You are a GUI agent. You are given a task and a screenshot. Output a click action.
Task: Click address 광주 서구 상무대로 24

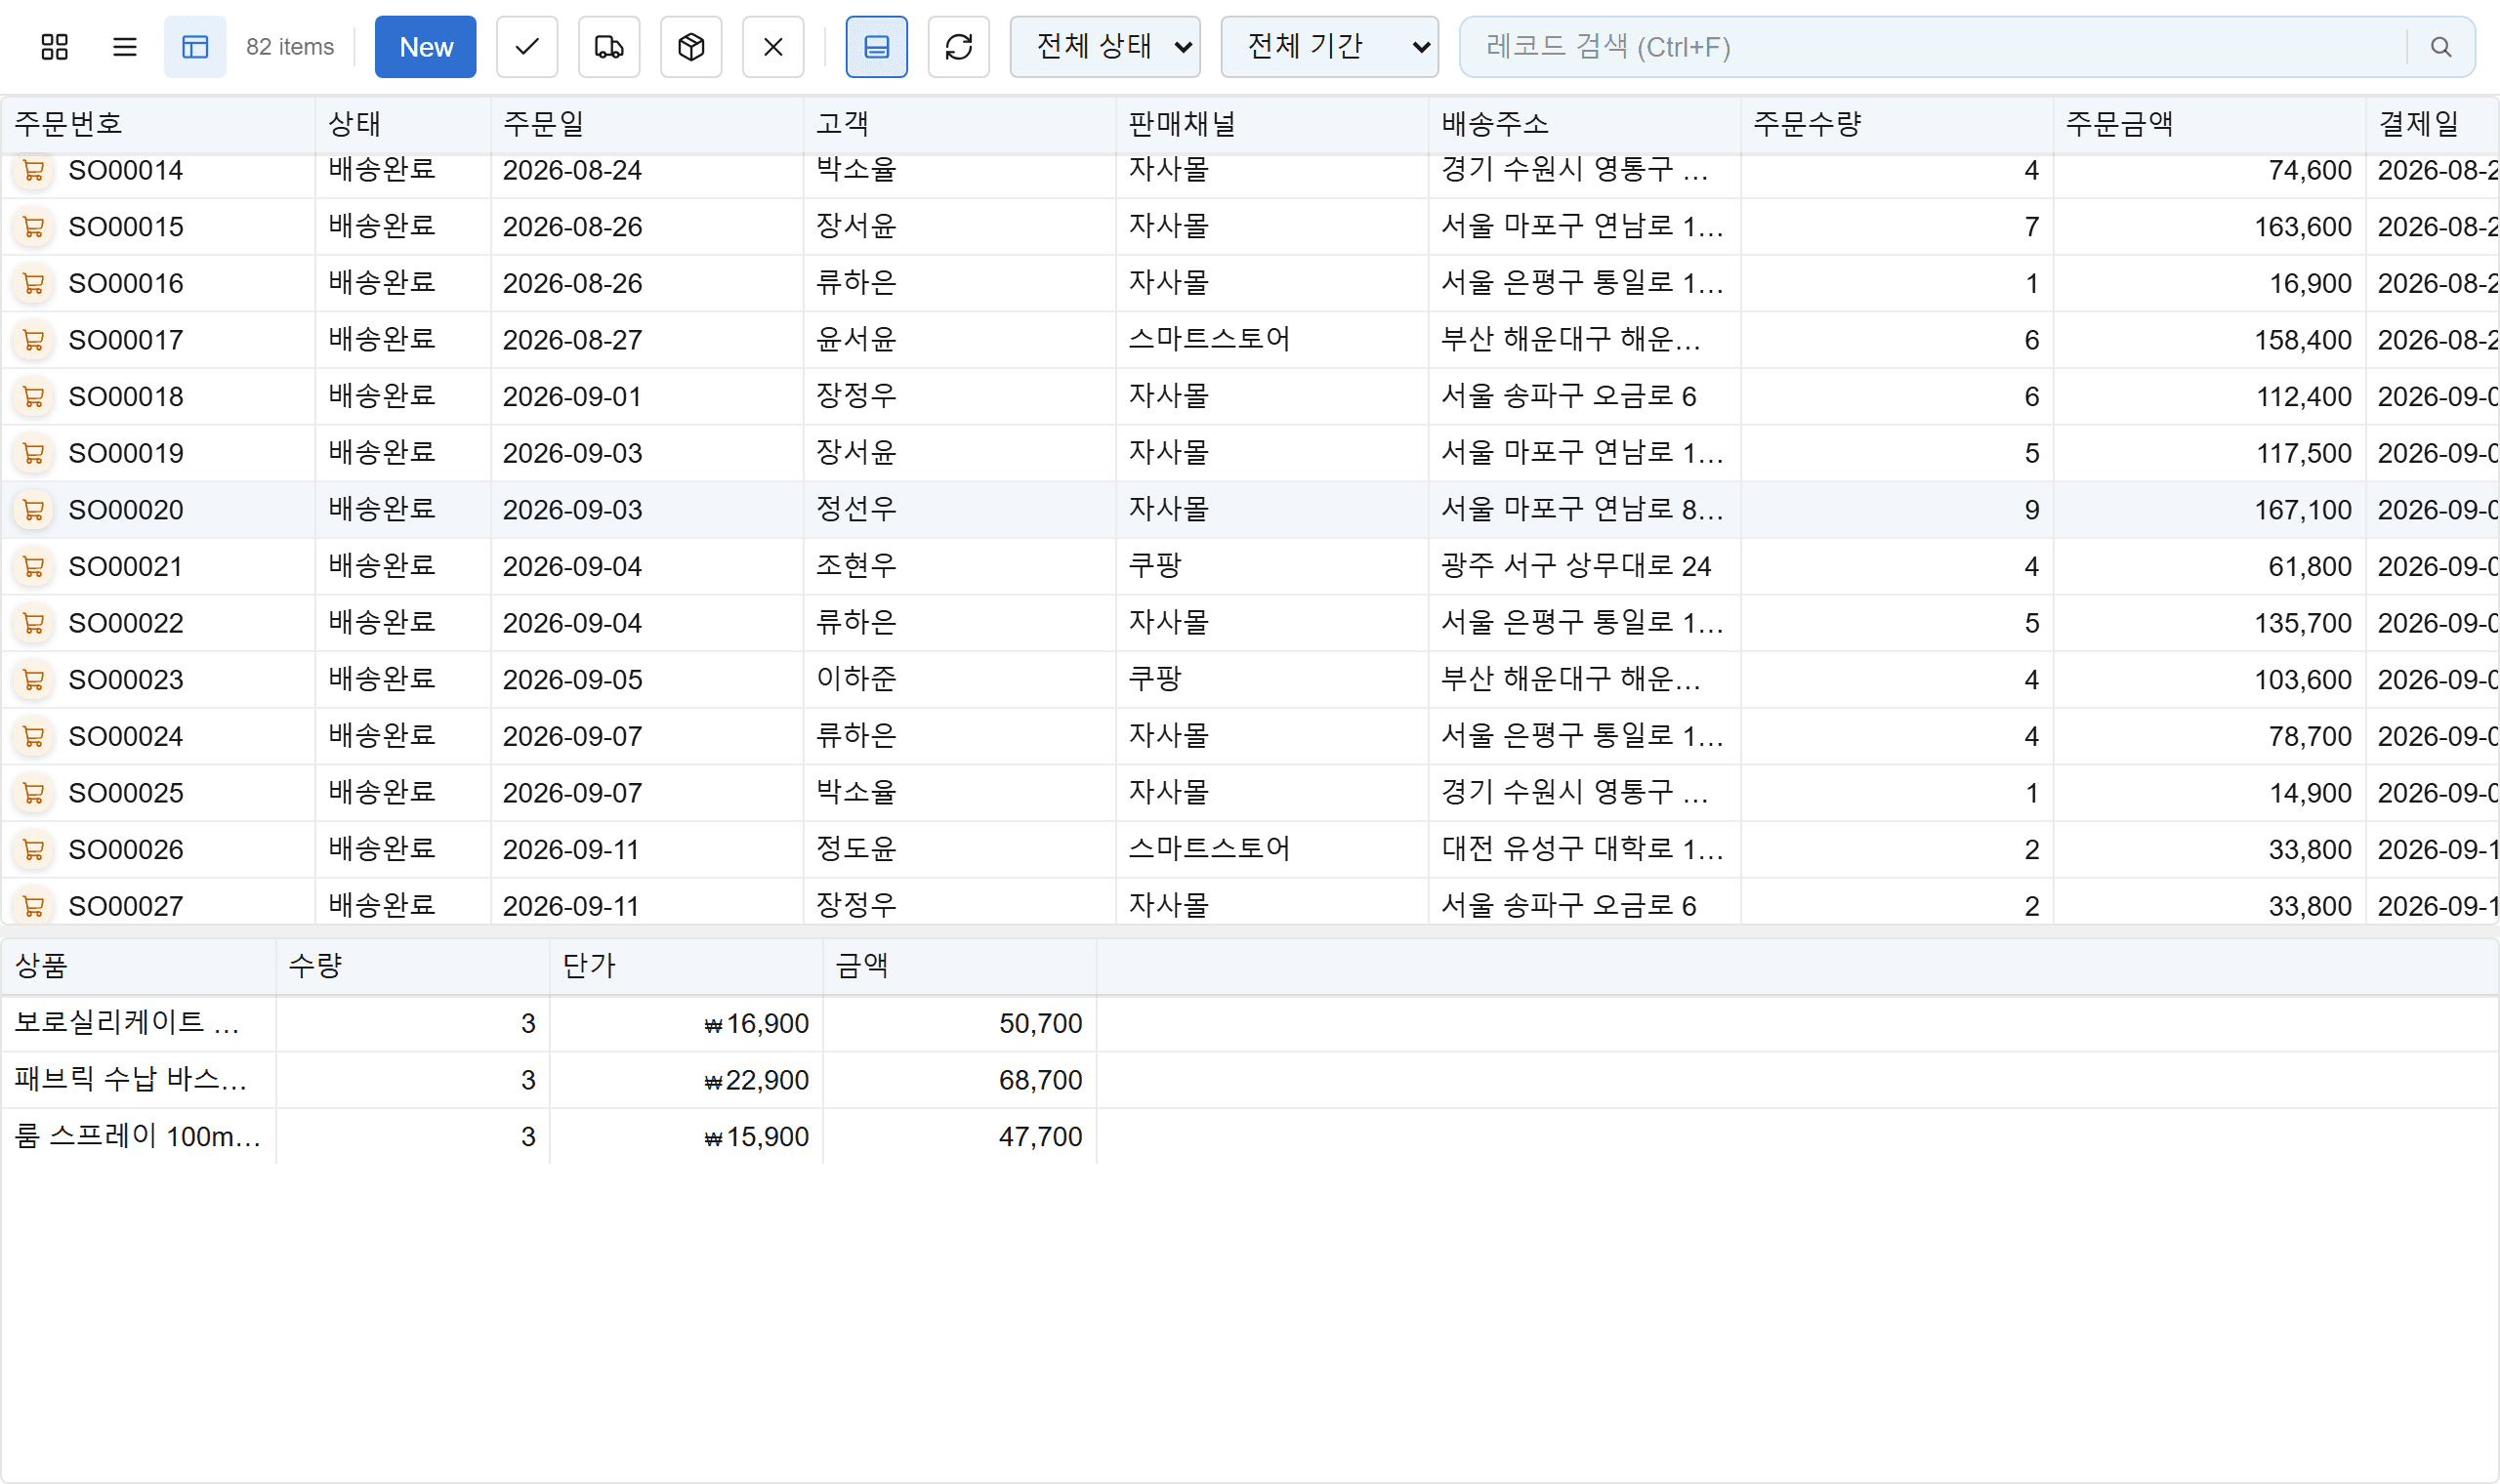point(1576,567)
